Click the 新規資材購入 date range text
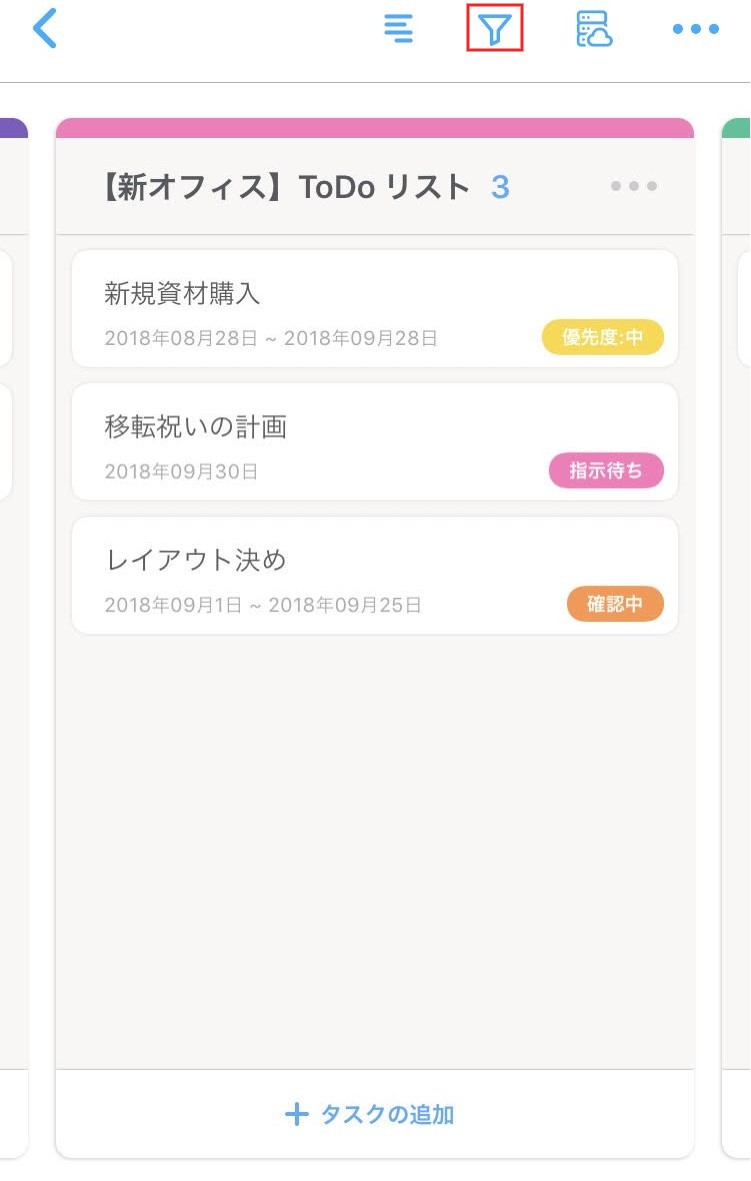The image size is (751, 1181). (271, 338)
